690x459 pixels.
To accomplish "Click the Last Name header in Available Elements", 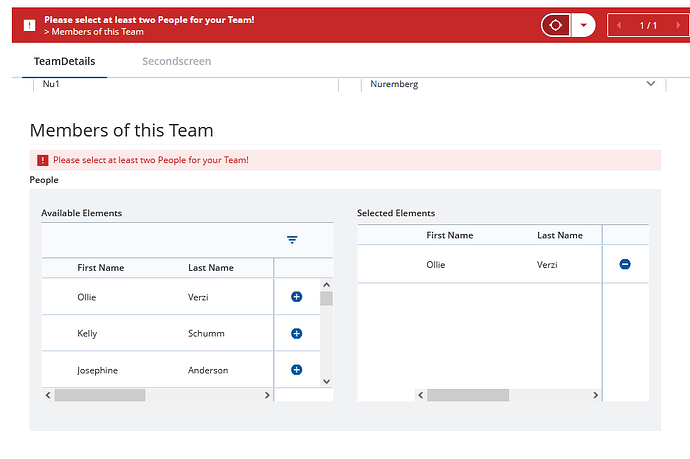I will point(211,268).
